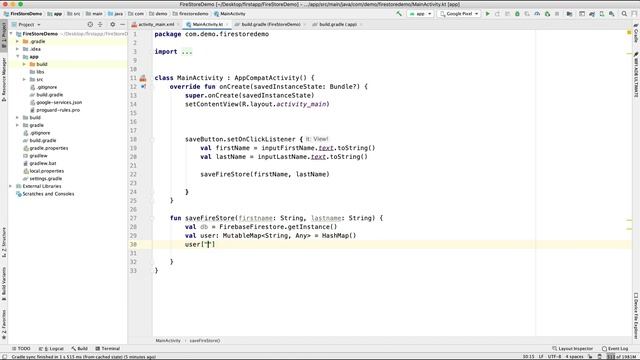640x360 pixels.
Task: Open Device File Explorer side panel
Action: coord(636,316)
